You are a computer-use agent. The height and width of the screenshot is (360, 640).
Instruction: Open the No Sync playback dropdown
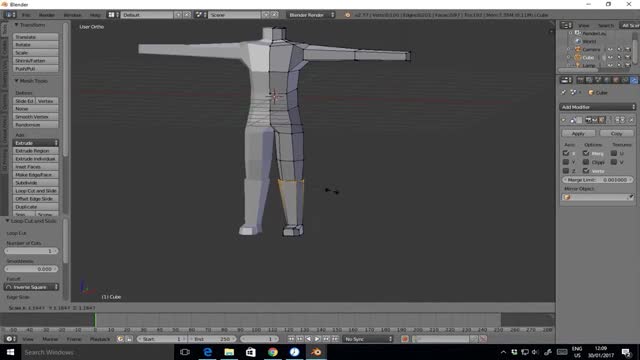click(368, 339)
